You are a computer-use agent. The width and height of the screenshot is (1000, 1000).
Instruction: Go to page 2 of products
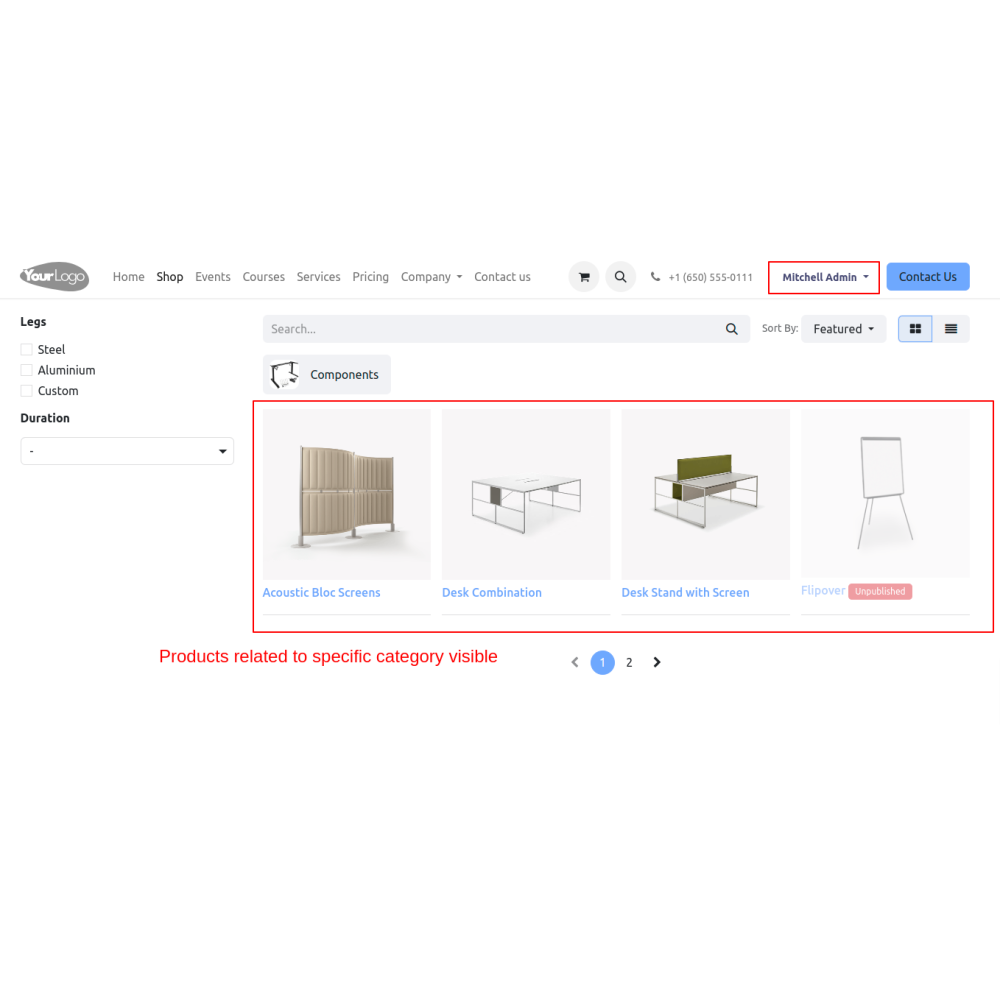[x=629, y=663]
